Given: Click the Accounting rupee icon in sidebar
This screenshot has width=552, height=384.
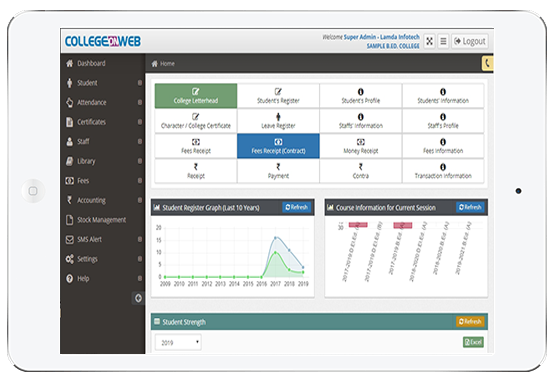Looking at the screenshot, I should (69, 200).
